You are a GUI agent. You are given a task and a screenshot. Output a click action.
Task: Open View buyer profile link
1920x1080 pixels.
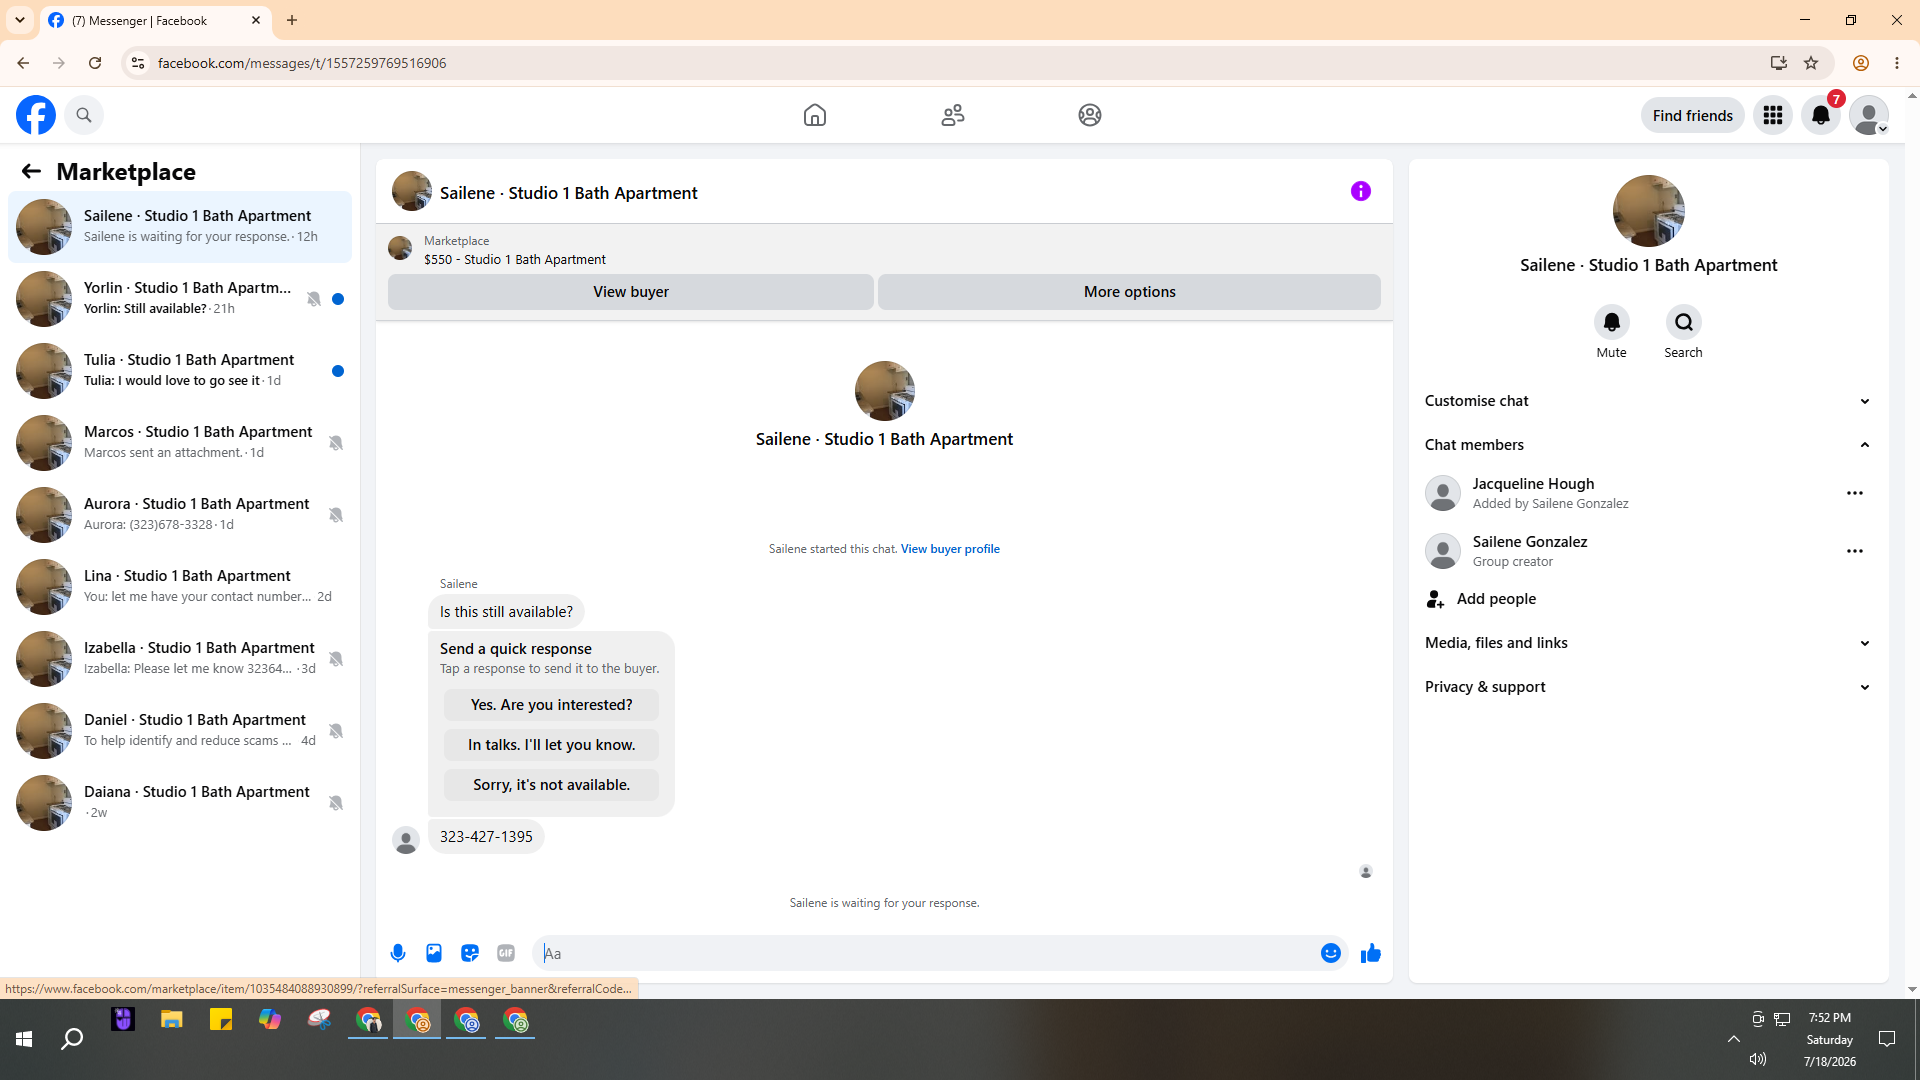click(x=950, y=549)
